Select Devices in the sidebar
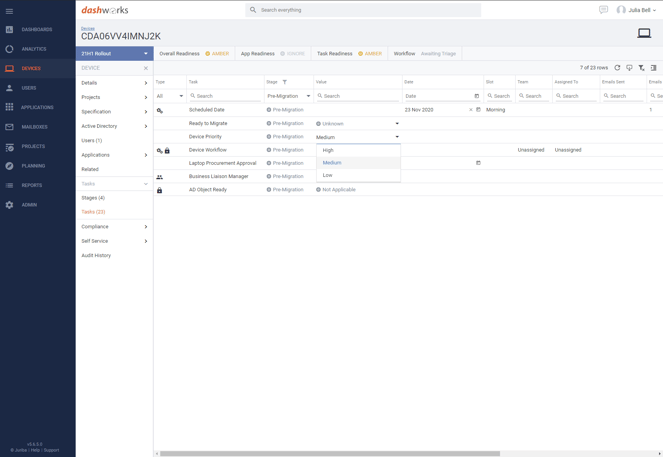 coord(31,68)
